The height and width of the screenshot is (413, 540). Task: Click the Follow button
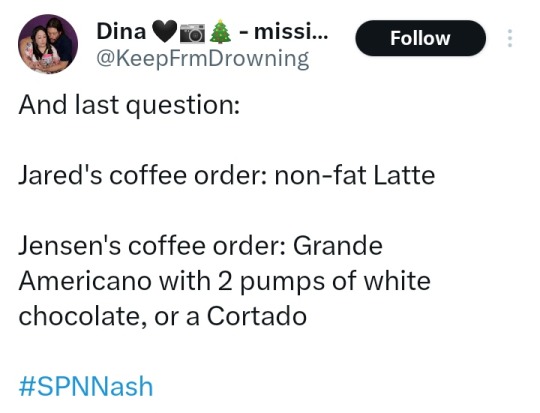coord(420,38)
